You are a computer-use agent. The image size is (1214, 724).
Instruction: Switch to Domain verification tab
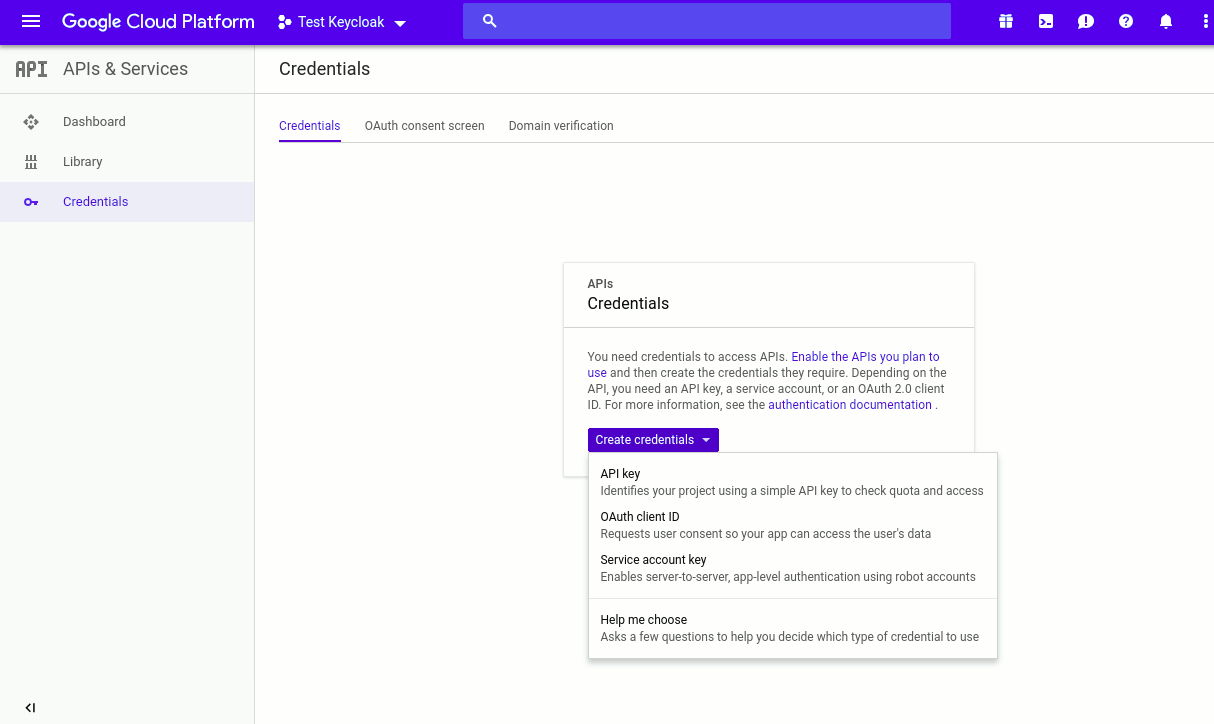coord(561,126)
